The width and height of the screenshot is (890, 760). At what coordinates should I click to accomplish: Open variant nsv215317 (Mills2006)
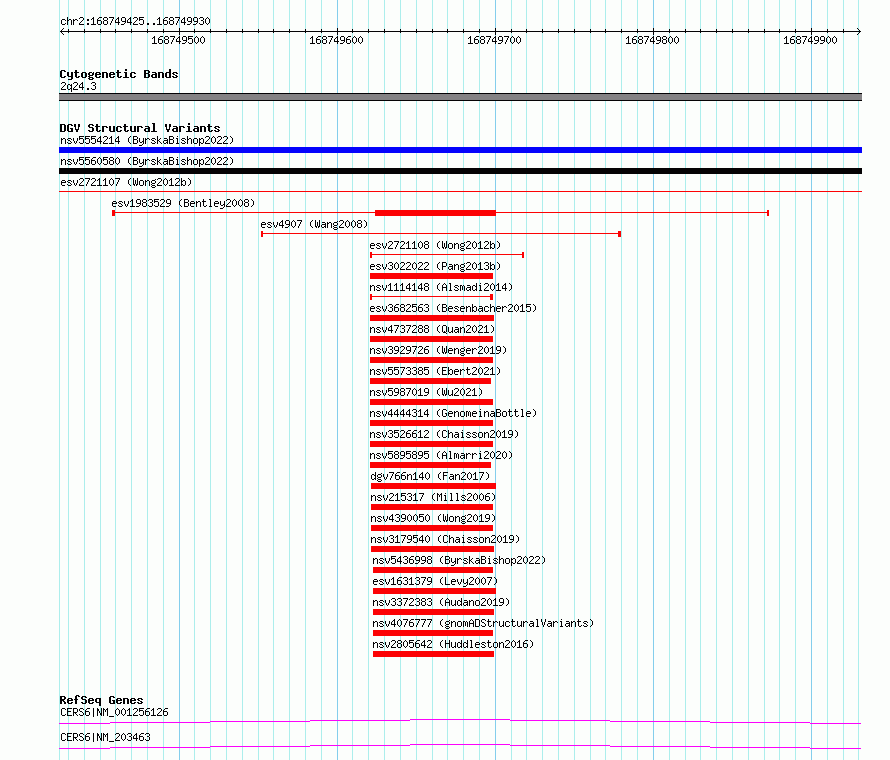pos(433,497)
